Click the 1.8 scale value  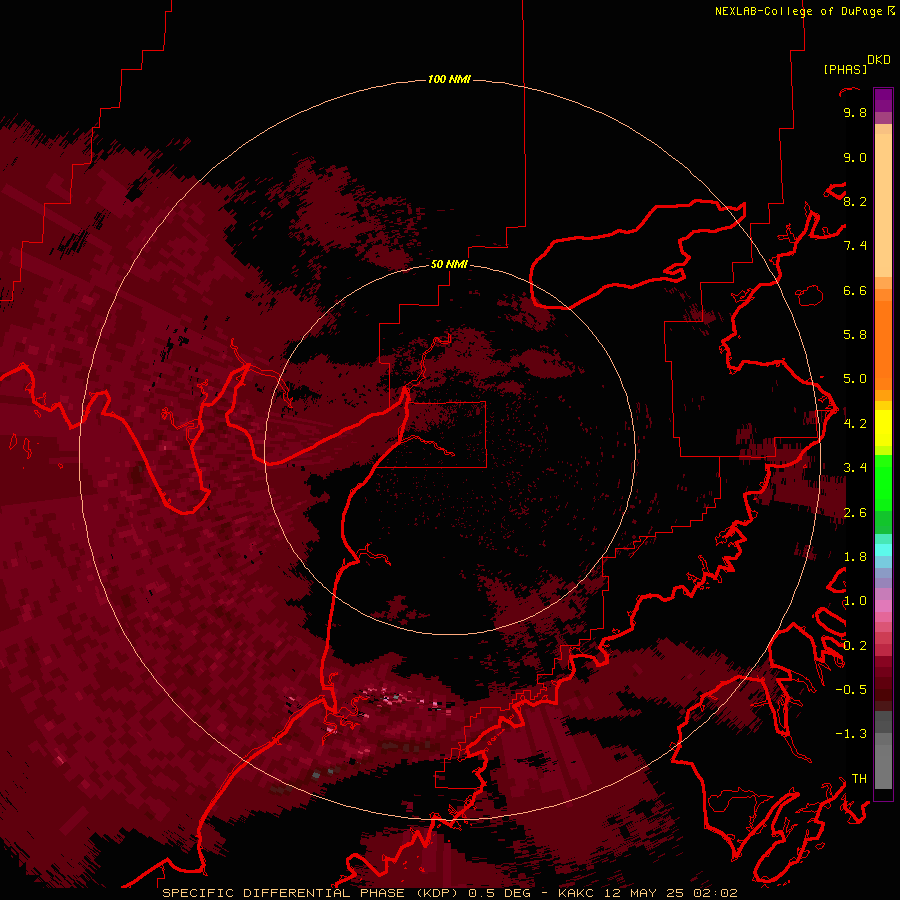855,557
